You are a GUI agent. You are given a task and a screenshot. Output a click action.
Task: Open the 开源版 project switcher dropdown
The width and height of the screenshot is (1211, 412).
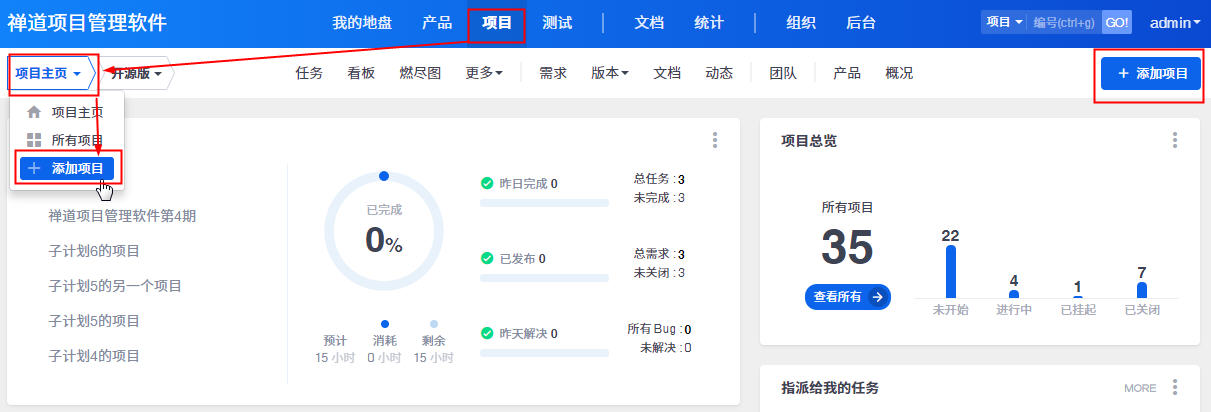[137, 74]
